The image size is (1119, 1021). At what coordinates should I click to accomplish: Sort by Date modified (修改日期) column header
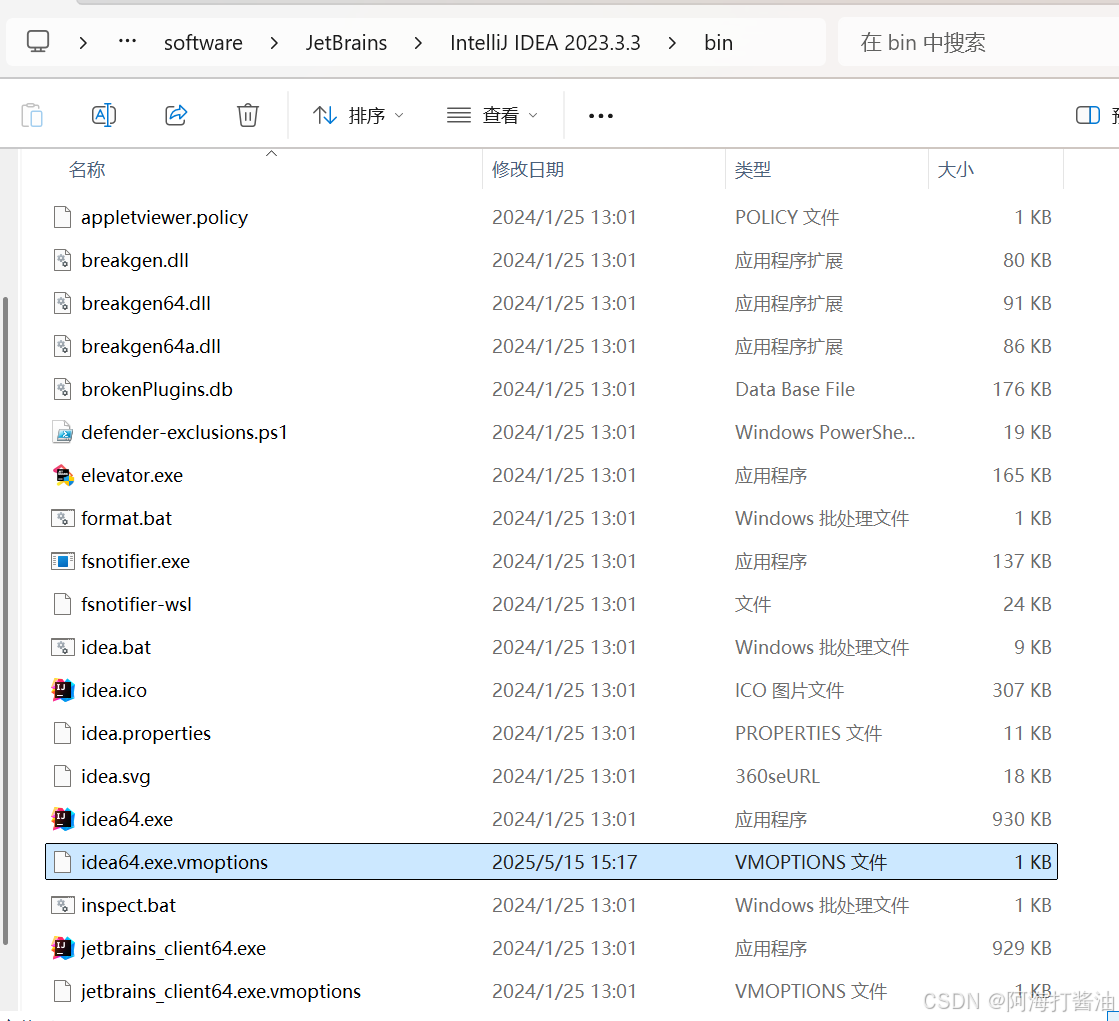point(528,170)
